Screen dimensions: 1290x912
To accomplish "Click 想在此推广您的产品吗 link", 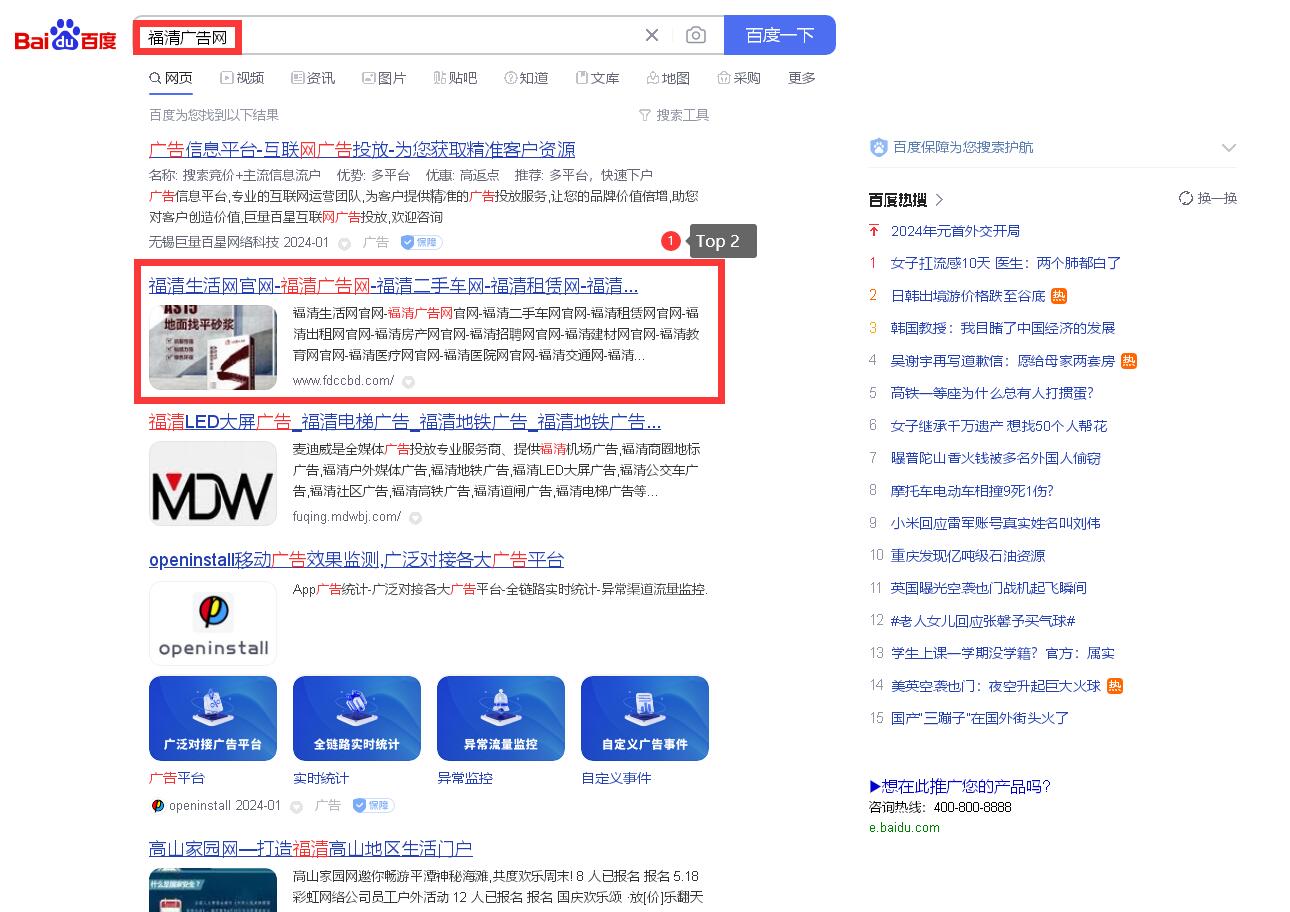I will point(960,786).
